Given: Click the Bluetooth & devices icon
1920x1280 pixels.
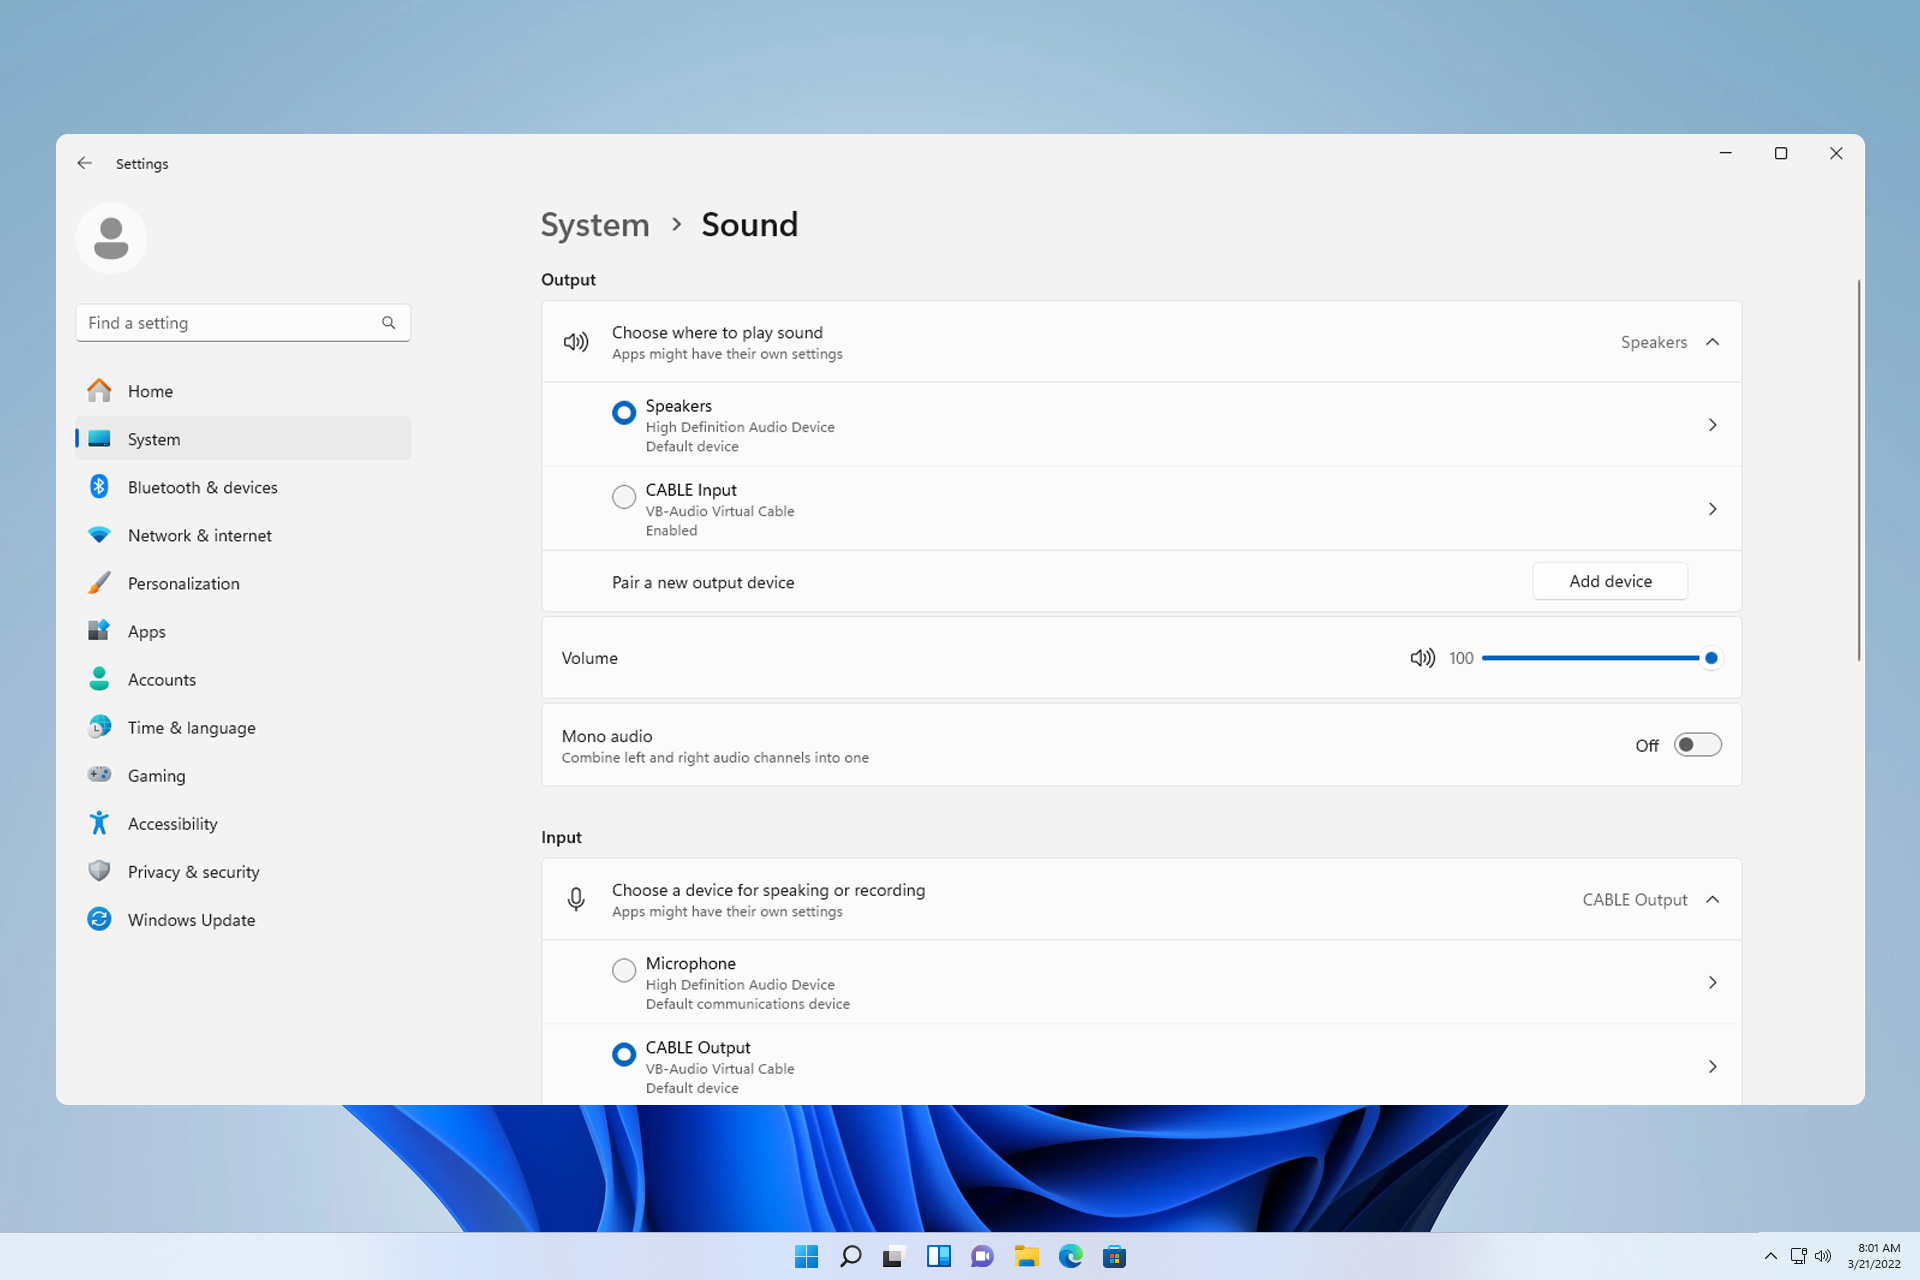Looking at the screenshot, I should (100, 487).
